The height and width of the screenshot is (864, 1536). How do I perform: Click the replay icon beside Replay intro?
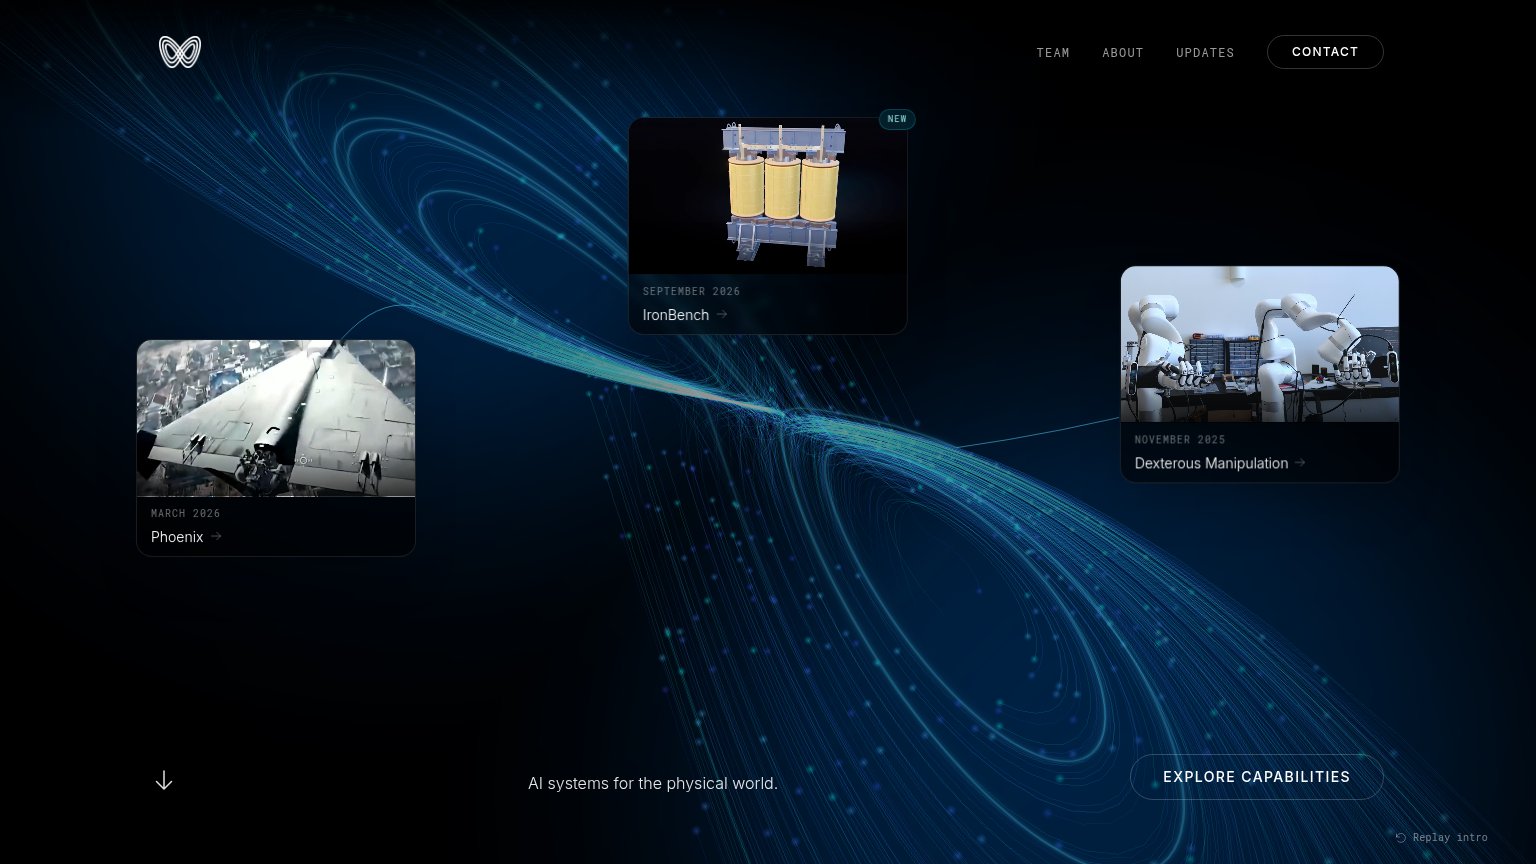coord(1401,838)
